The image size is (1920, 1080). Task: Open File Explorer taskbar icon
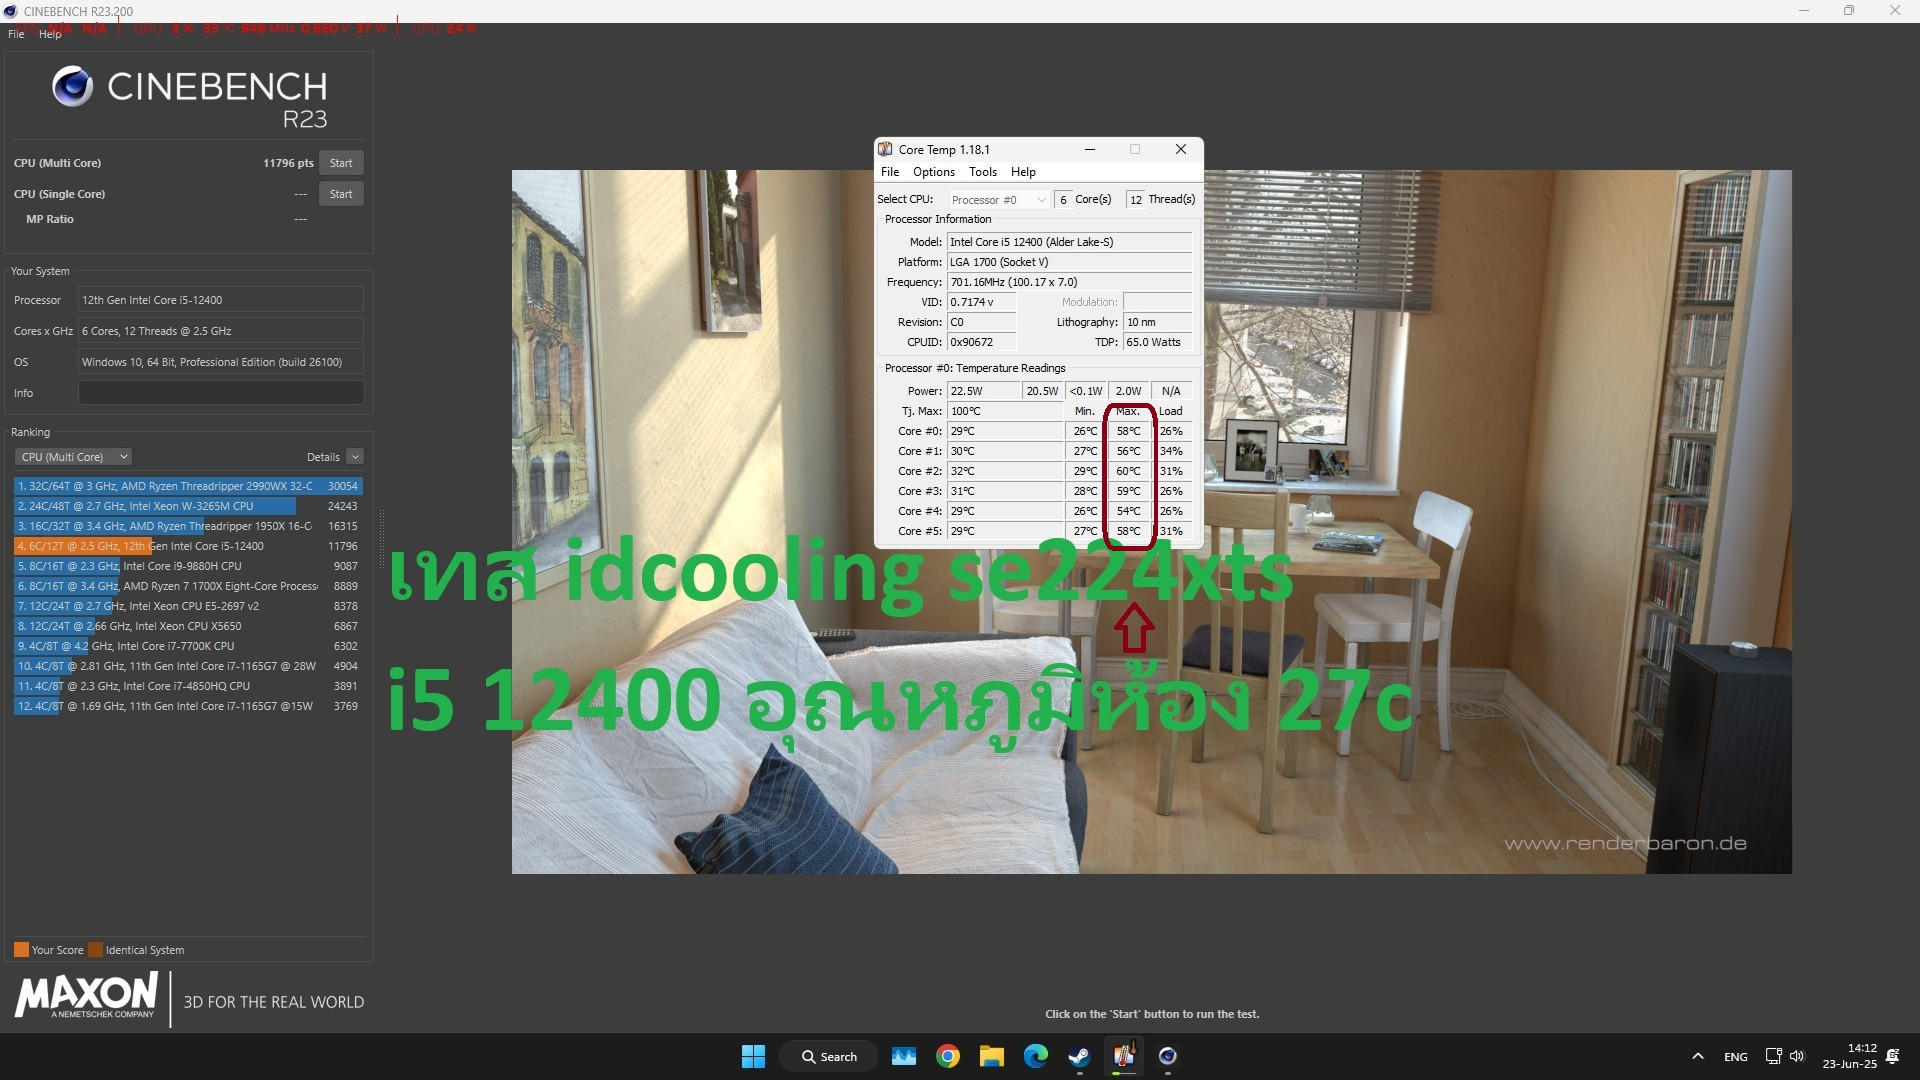click(991, 1056)
